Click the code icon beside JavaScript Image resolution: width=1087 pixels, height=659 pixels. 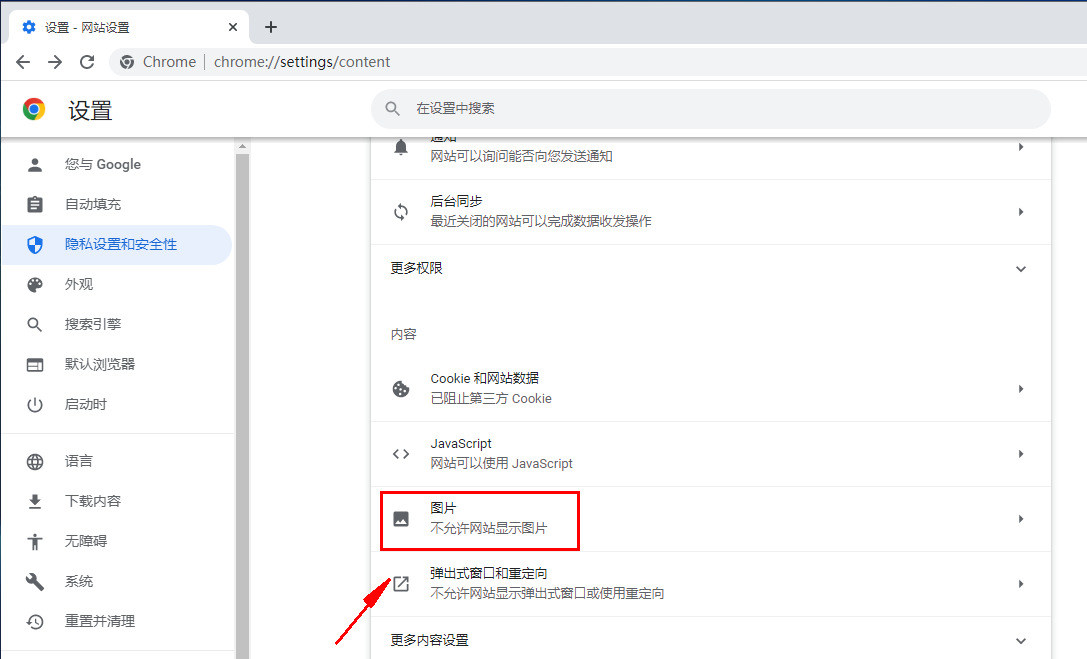pos(401,453)
